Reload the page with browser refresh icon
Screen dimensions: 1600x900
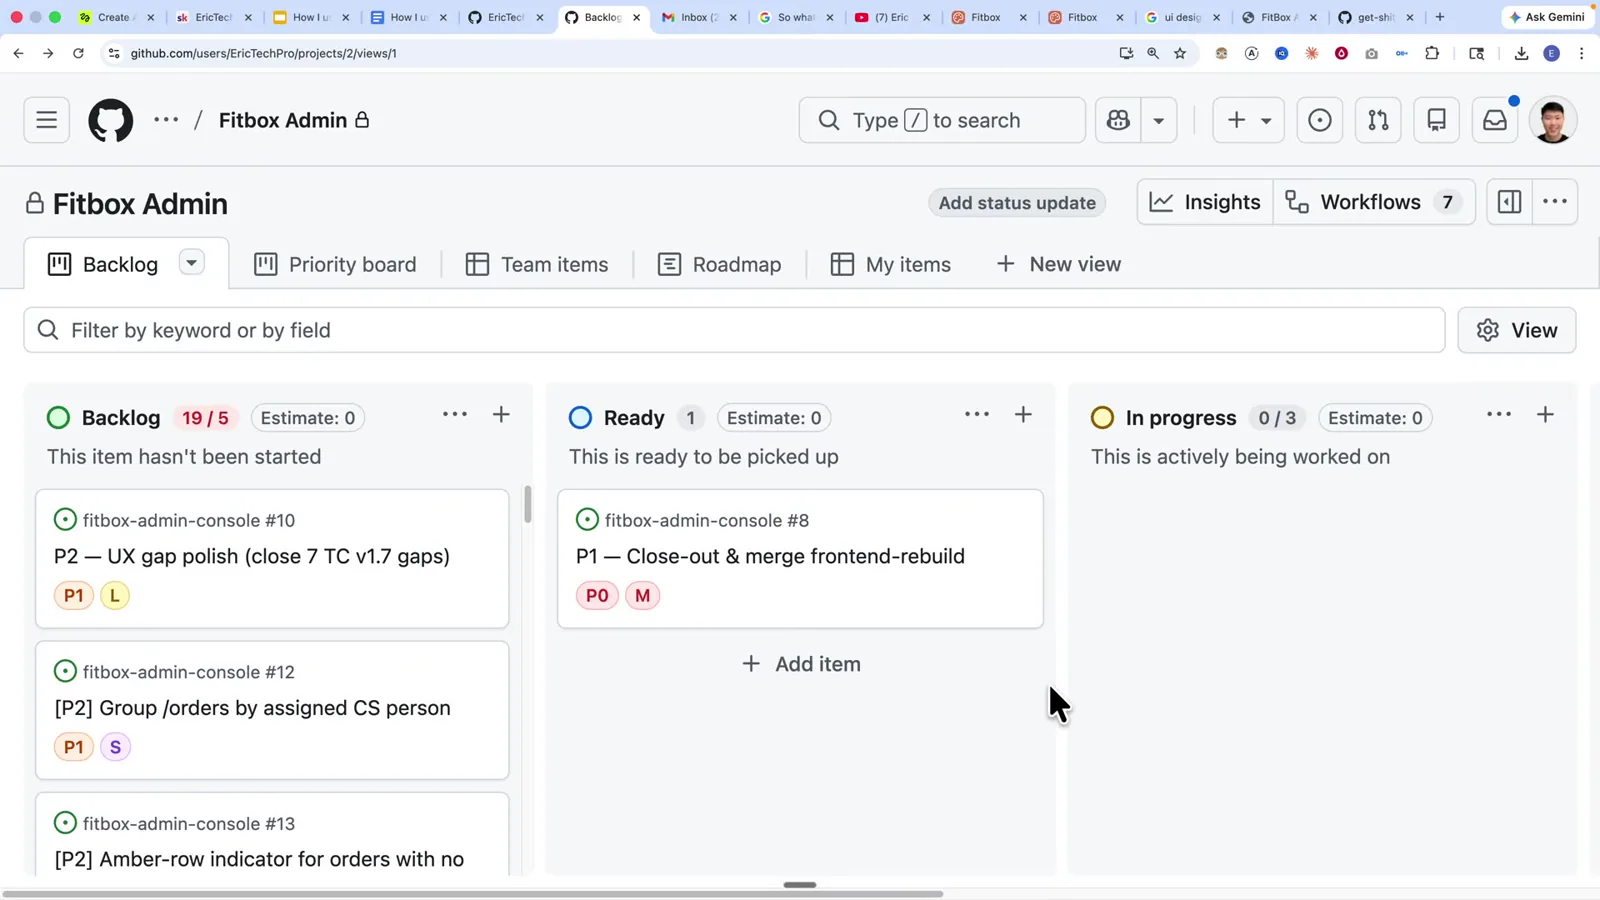pos(78,53)
